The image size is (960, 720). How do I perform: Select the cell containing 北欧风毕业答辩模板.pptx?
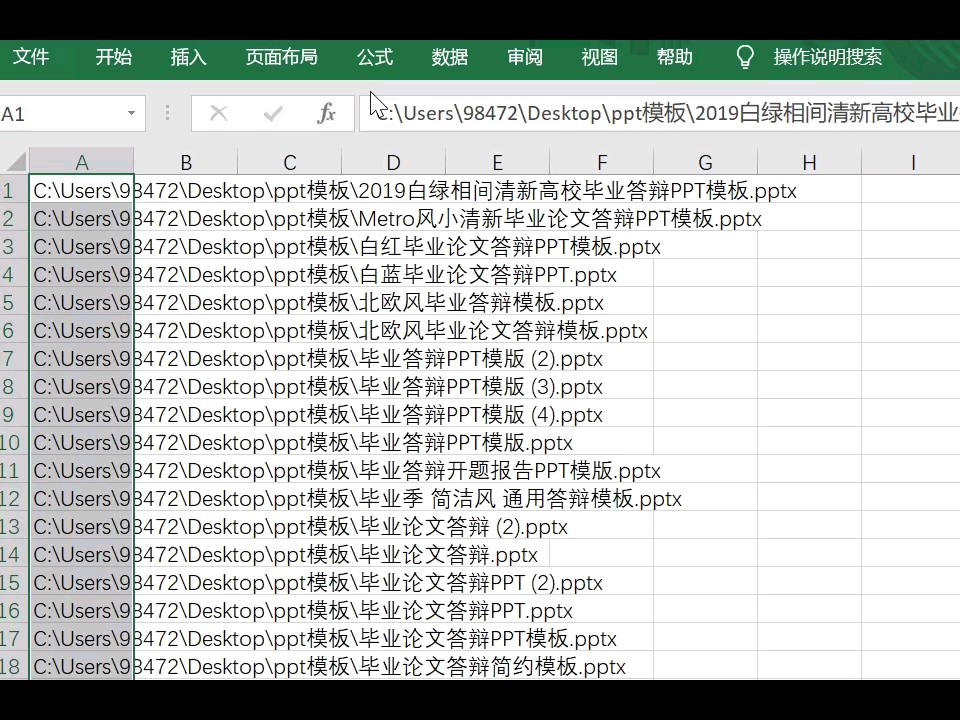[x=82, y=303]
